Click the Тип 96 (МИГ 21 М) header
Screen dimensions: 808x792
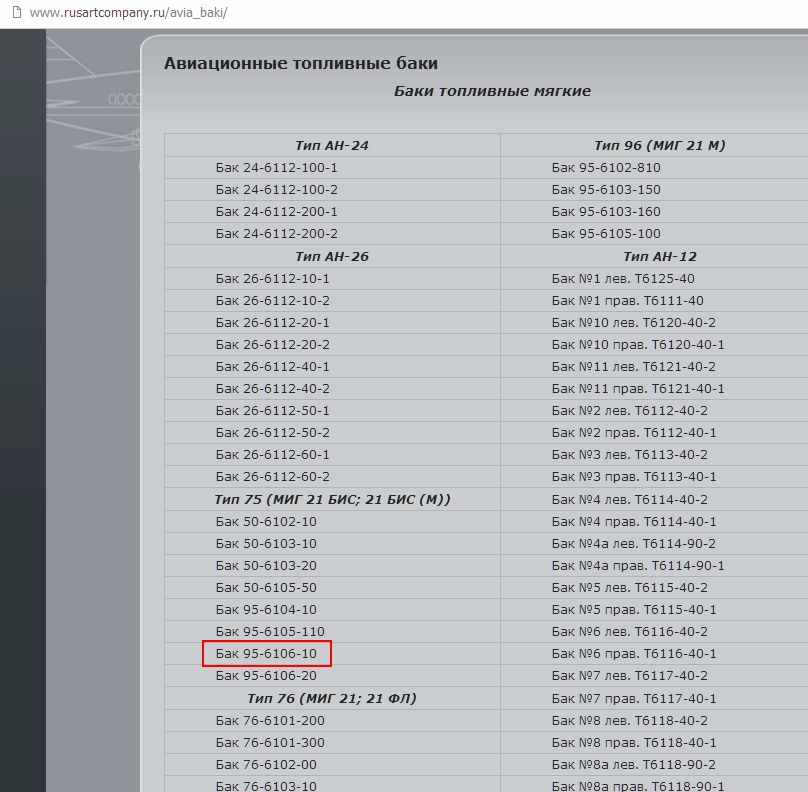coord(659,146)
